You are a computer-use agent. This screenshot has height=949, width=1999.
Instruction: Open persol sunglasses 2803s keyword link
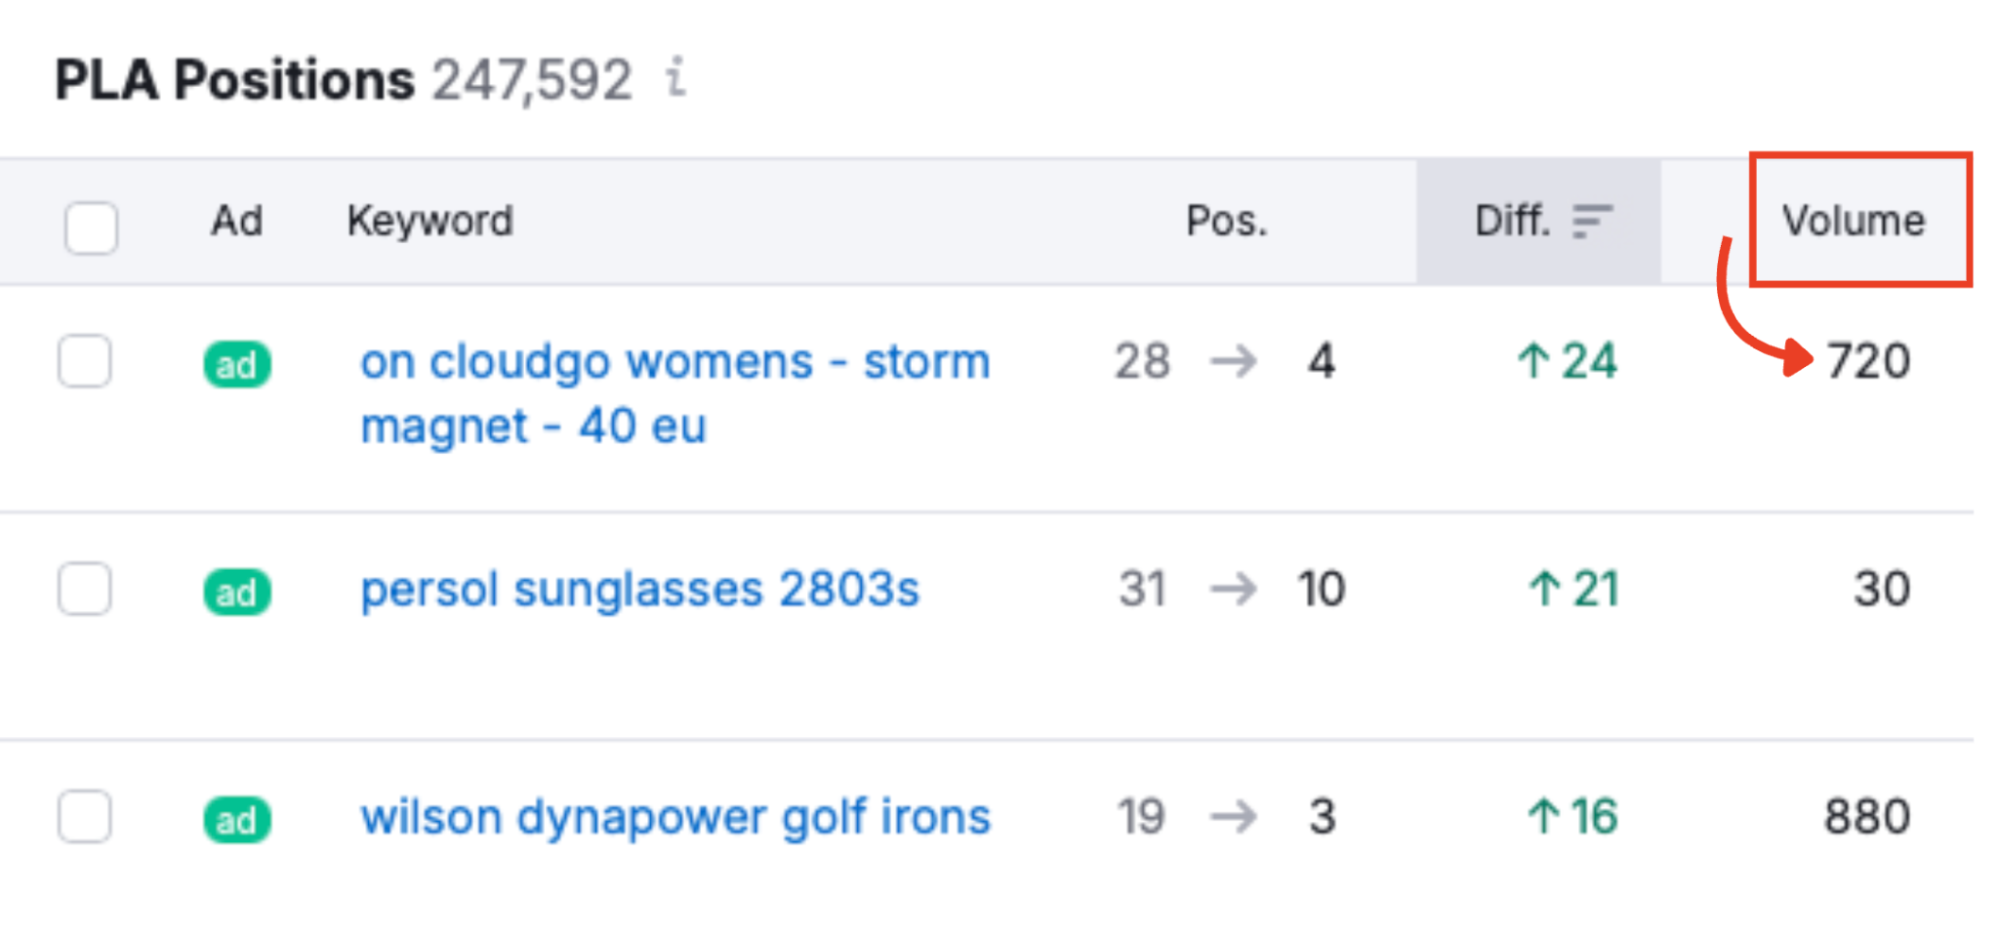(639, 589)
